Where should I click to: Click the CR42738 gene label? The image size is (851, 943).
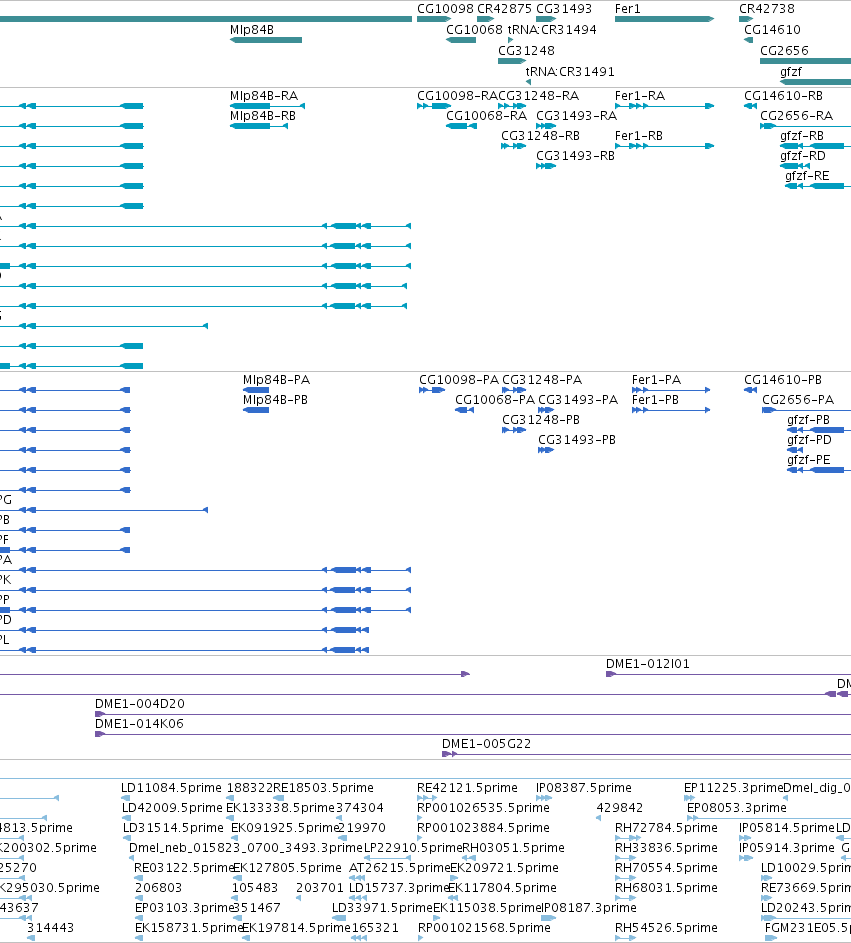767,9
